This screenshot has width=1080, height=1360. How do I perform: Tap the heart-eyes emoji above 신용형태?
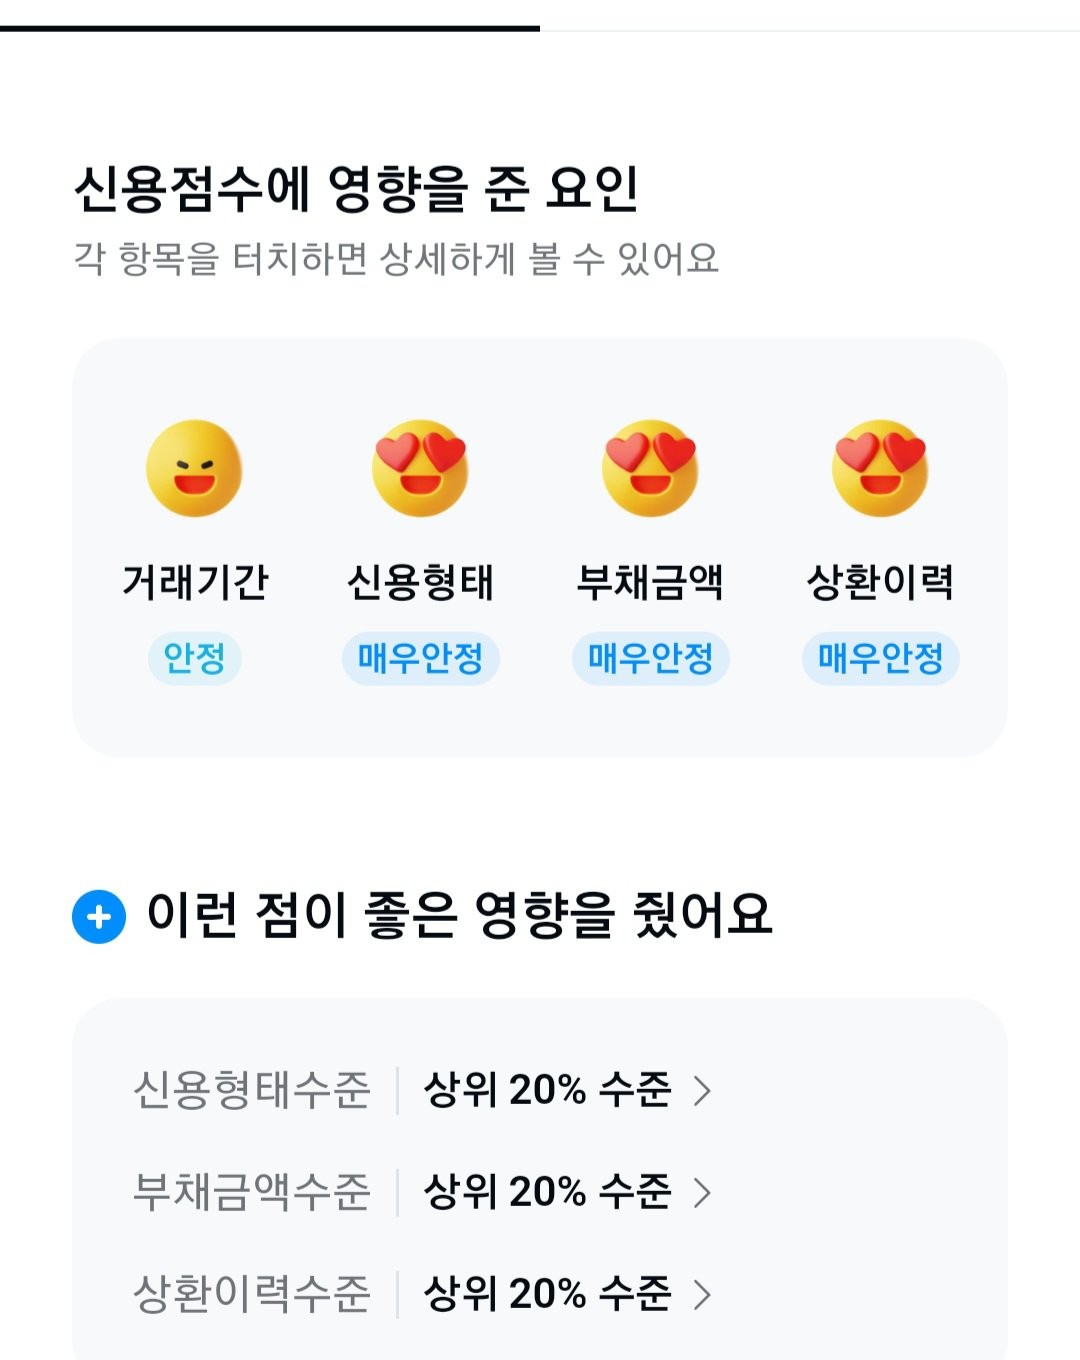[420, 468]
